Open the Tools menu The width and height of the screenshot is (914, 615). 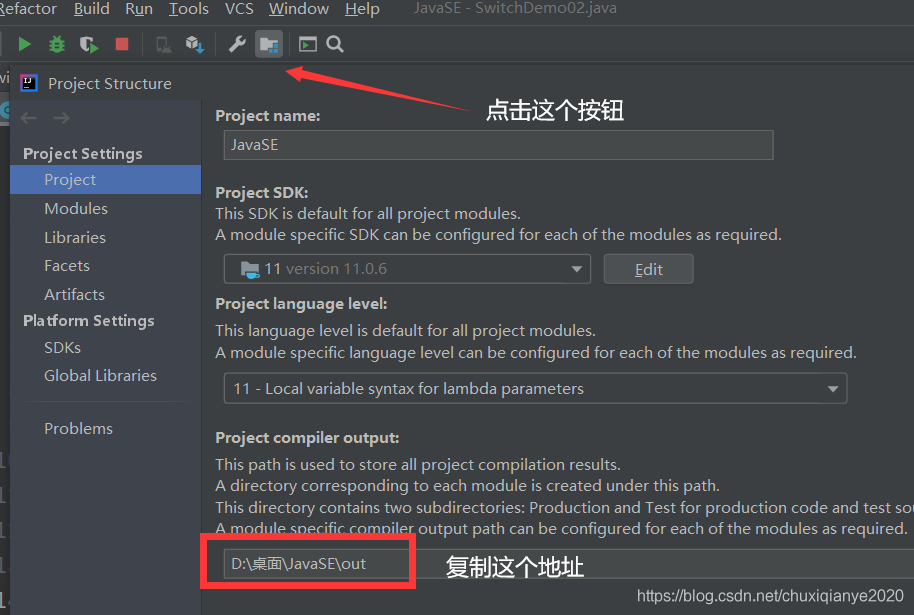(x=189, y=9)
